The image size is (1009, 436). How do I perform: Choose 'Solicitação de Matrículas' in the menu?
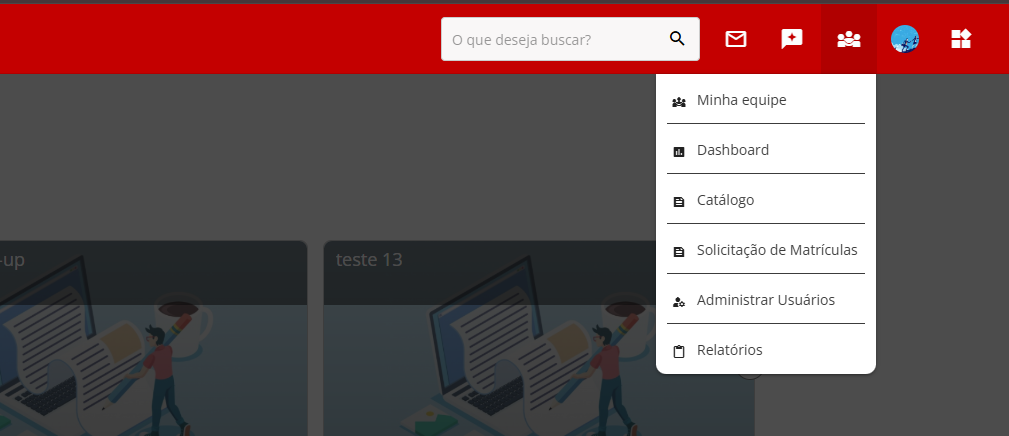pos(776,250)
